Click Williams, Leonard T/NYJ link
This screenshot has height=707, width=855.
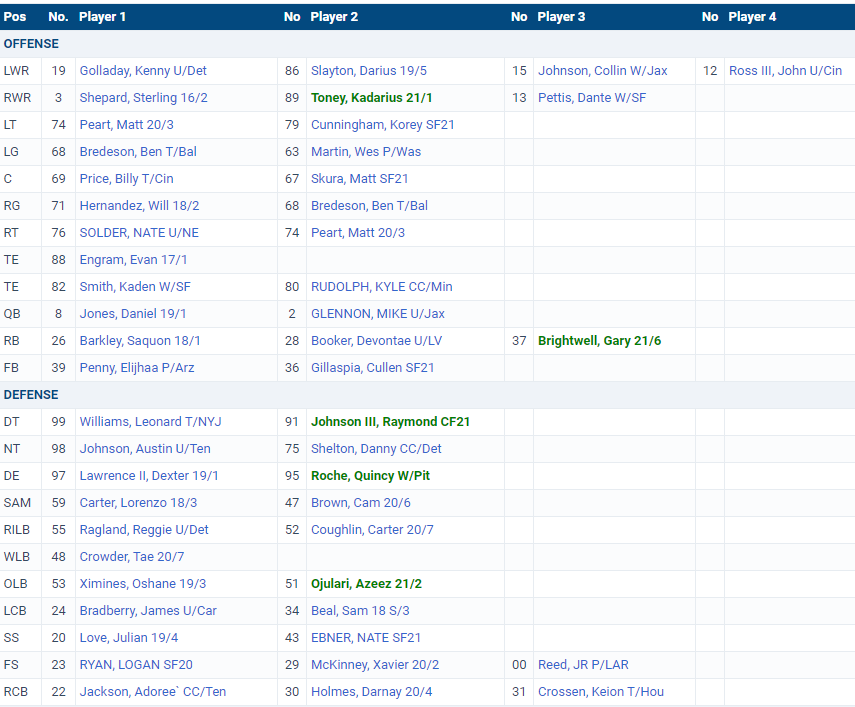tap(150, 422)
